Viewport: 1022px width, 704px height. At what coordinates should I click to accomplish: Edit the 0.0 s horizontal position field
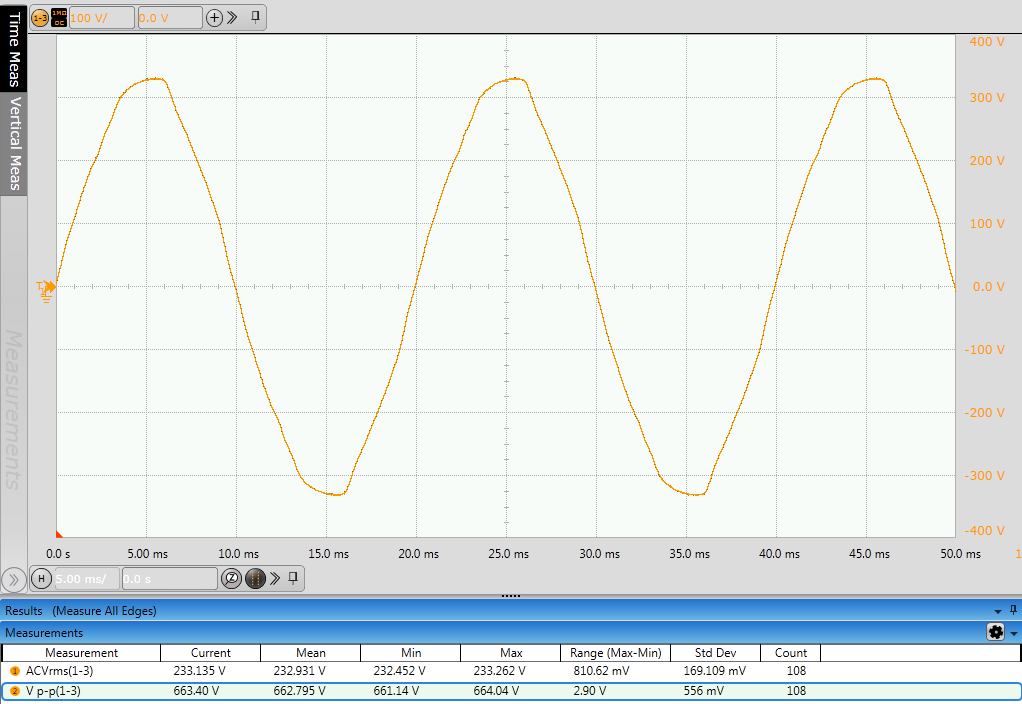169,578
